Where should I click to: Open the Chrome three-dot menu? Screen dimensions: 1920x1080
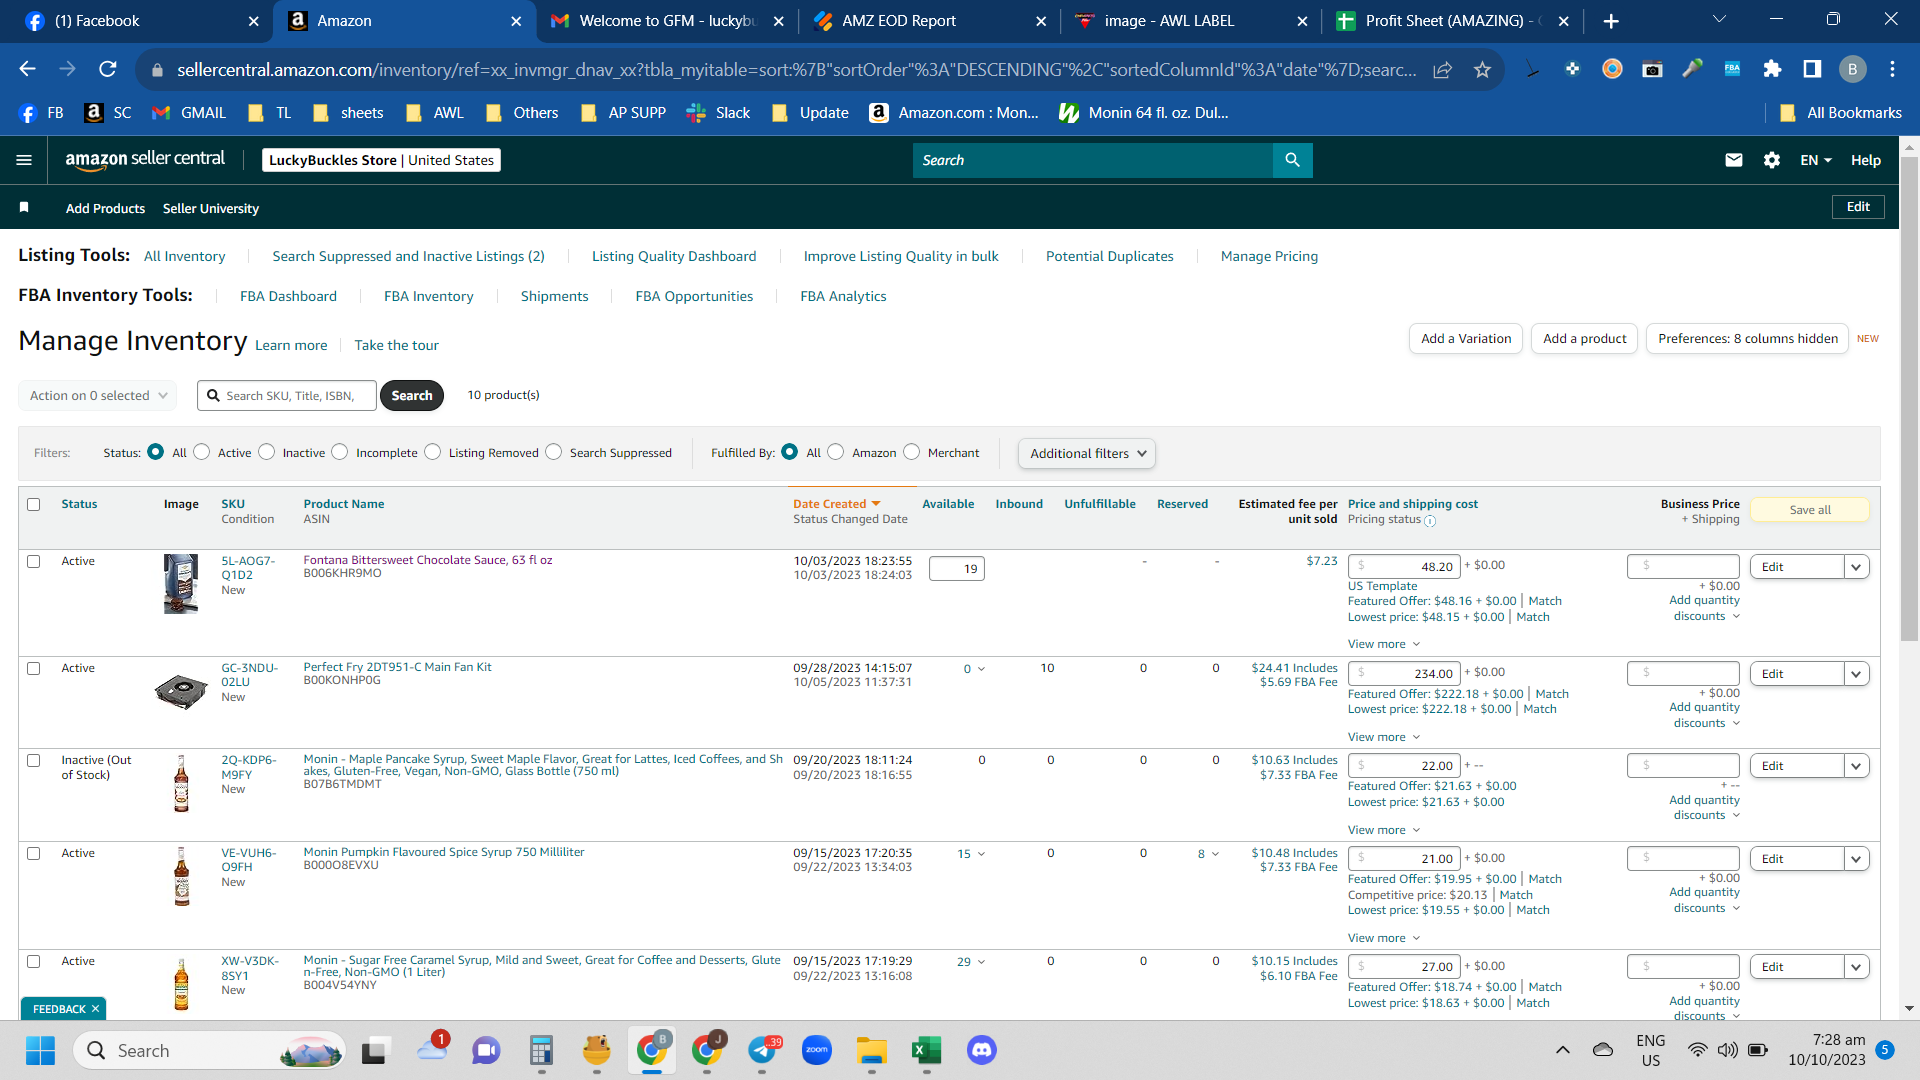(1892, 69)
